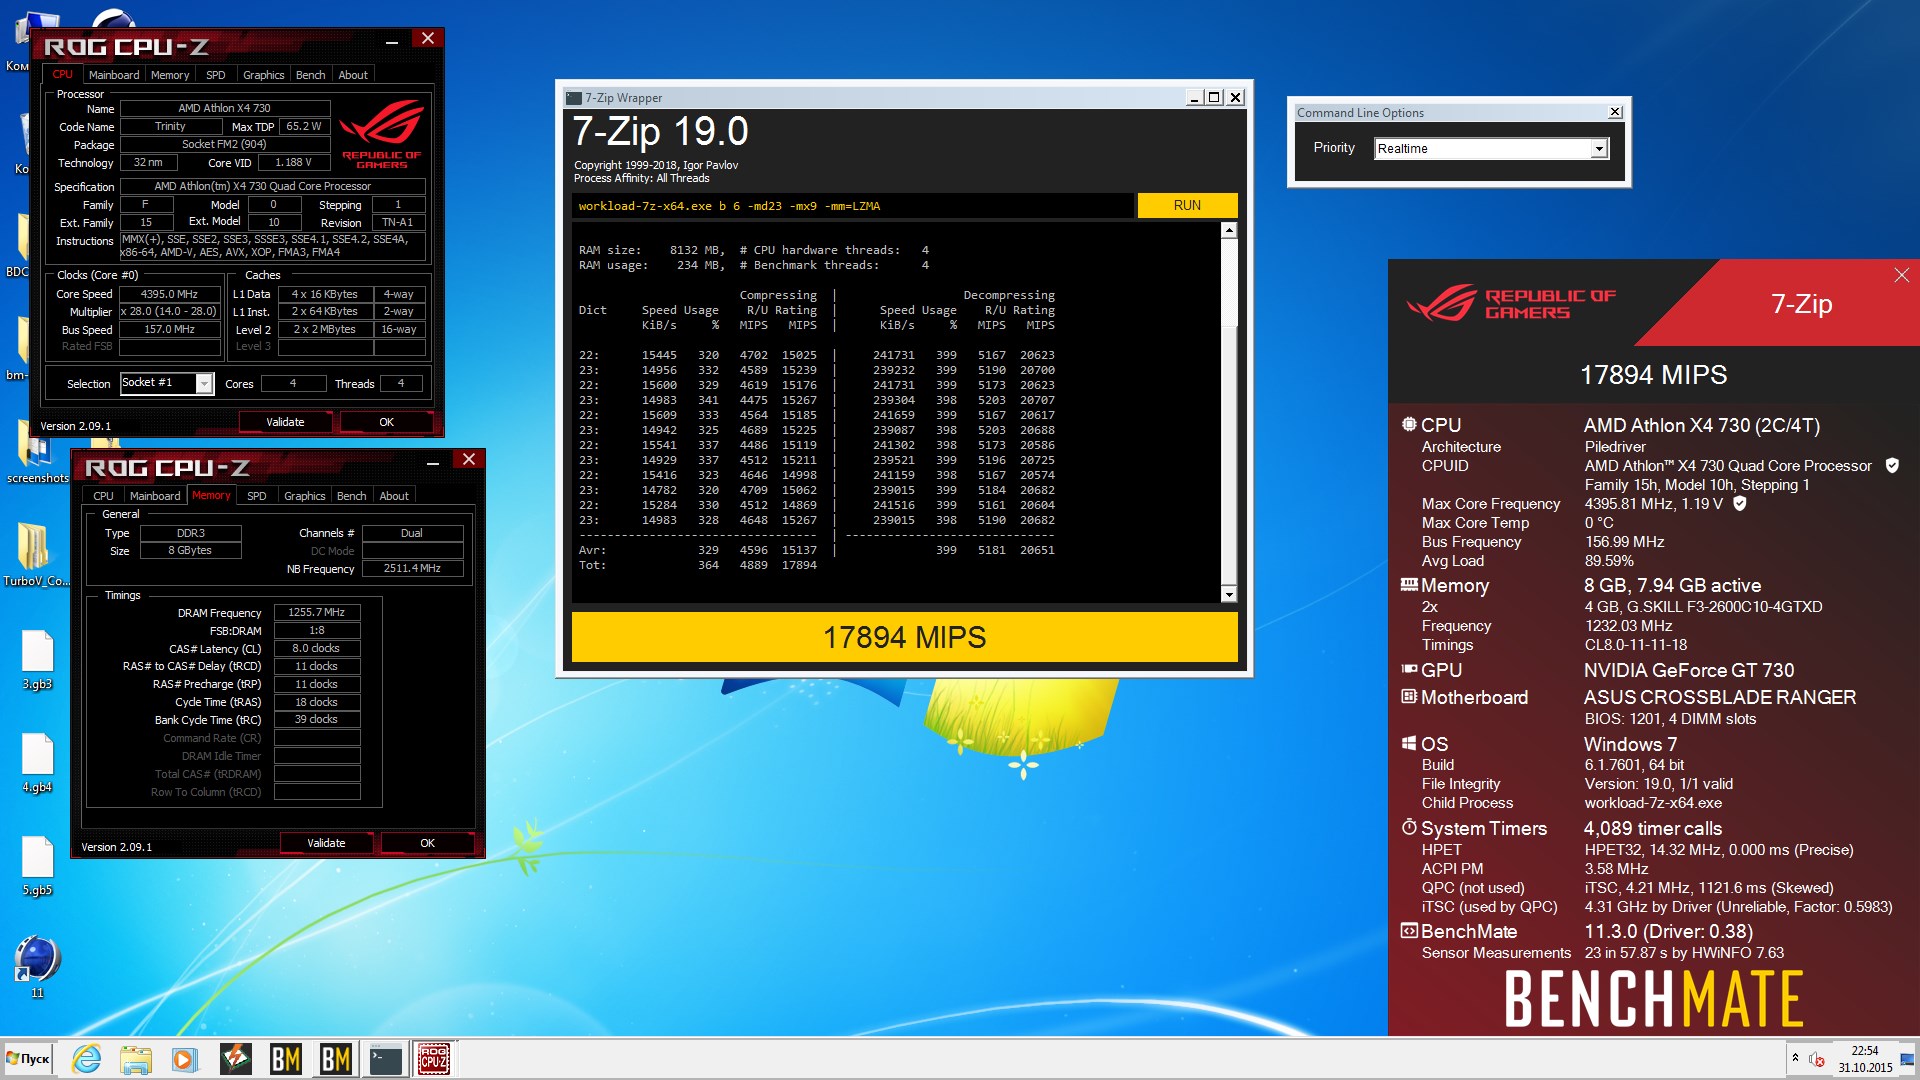Image resolution: width=1920 pixels, height=1080 pixels.
Task: Close the BenchMate 7-Zip result panel
Action: pos(1901,275)
